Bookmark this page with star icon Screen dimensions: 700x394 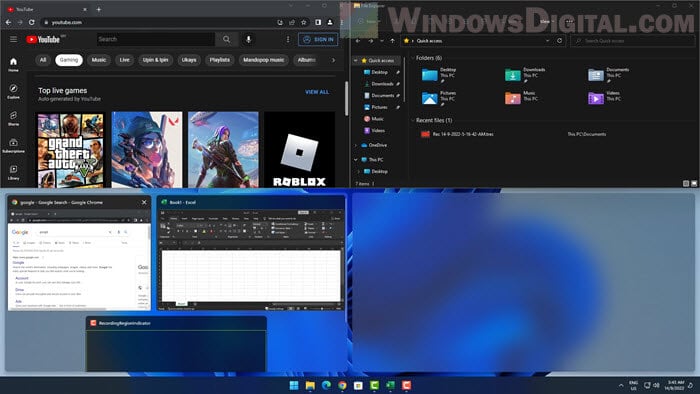304,22
